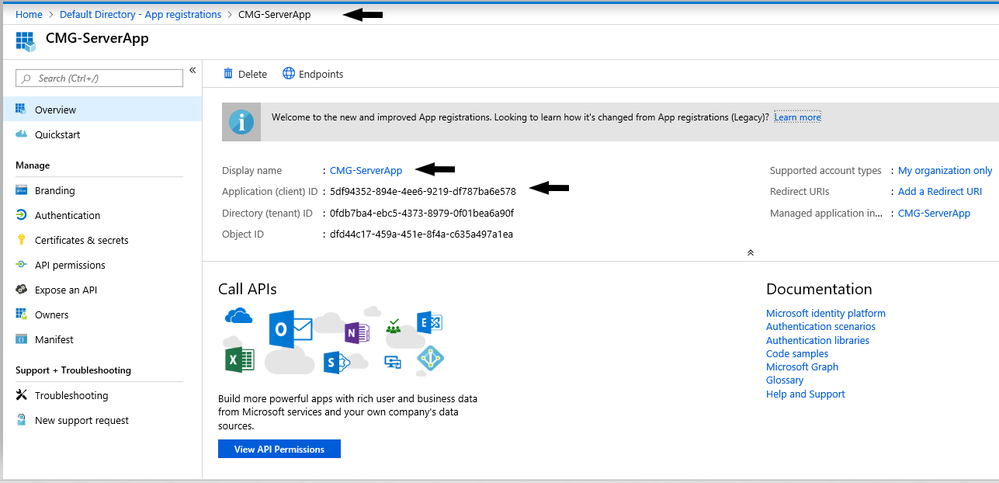Click the OneNote icon under Call APIs
The image size is (999, 483).
pos(357,332)
